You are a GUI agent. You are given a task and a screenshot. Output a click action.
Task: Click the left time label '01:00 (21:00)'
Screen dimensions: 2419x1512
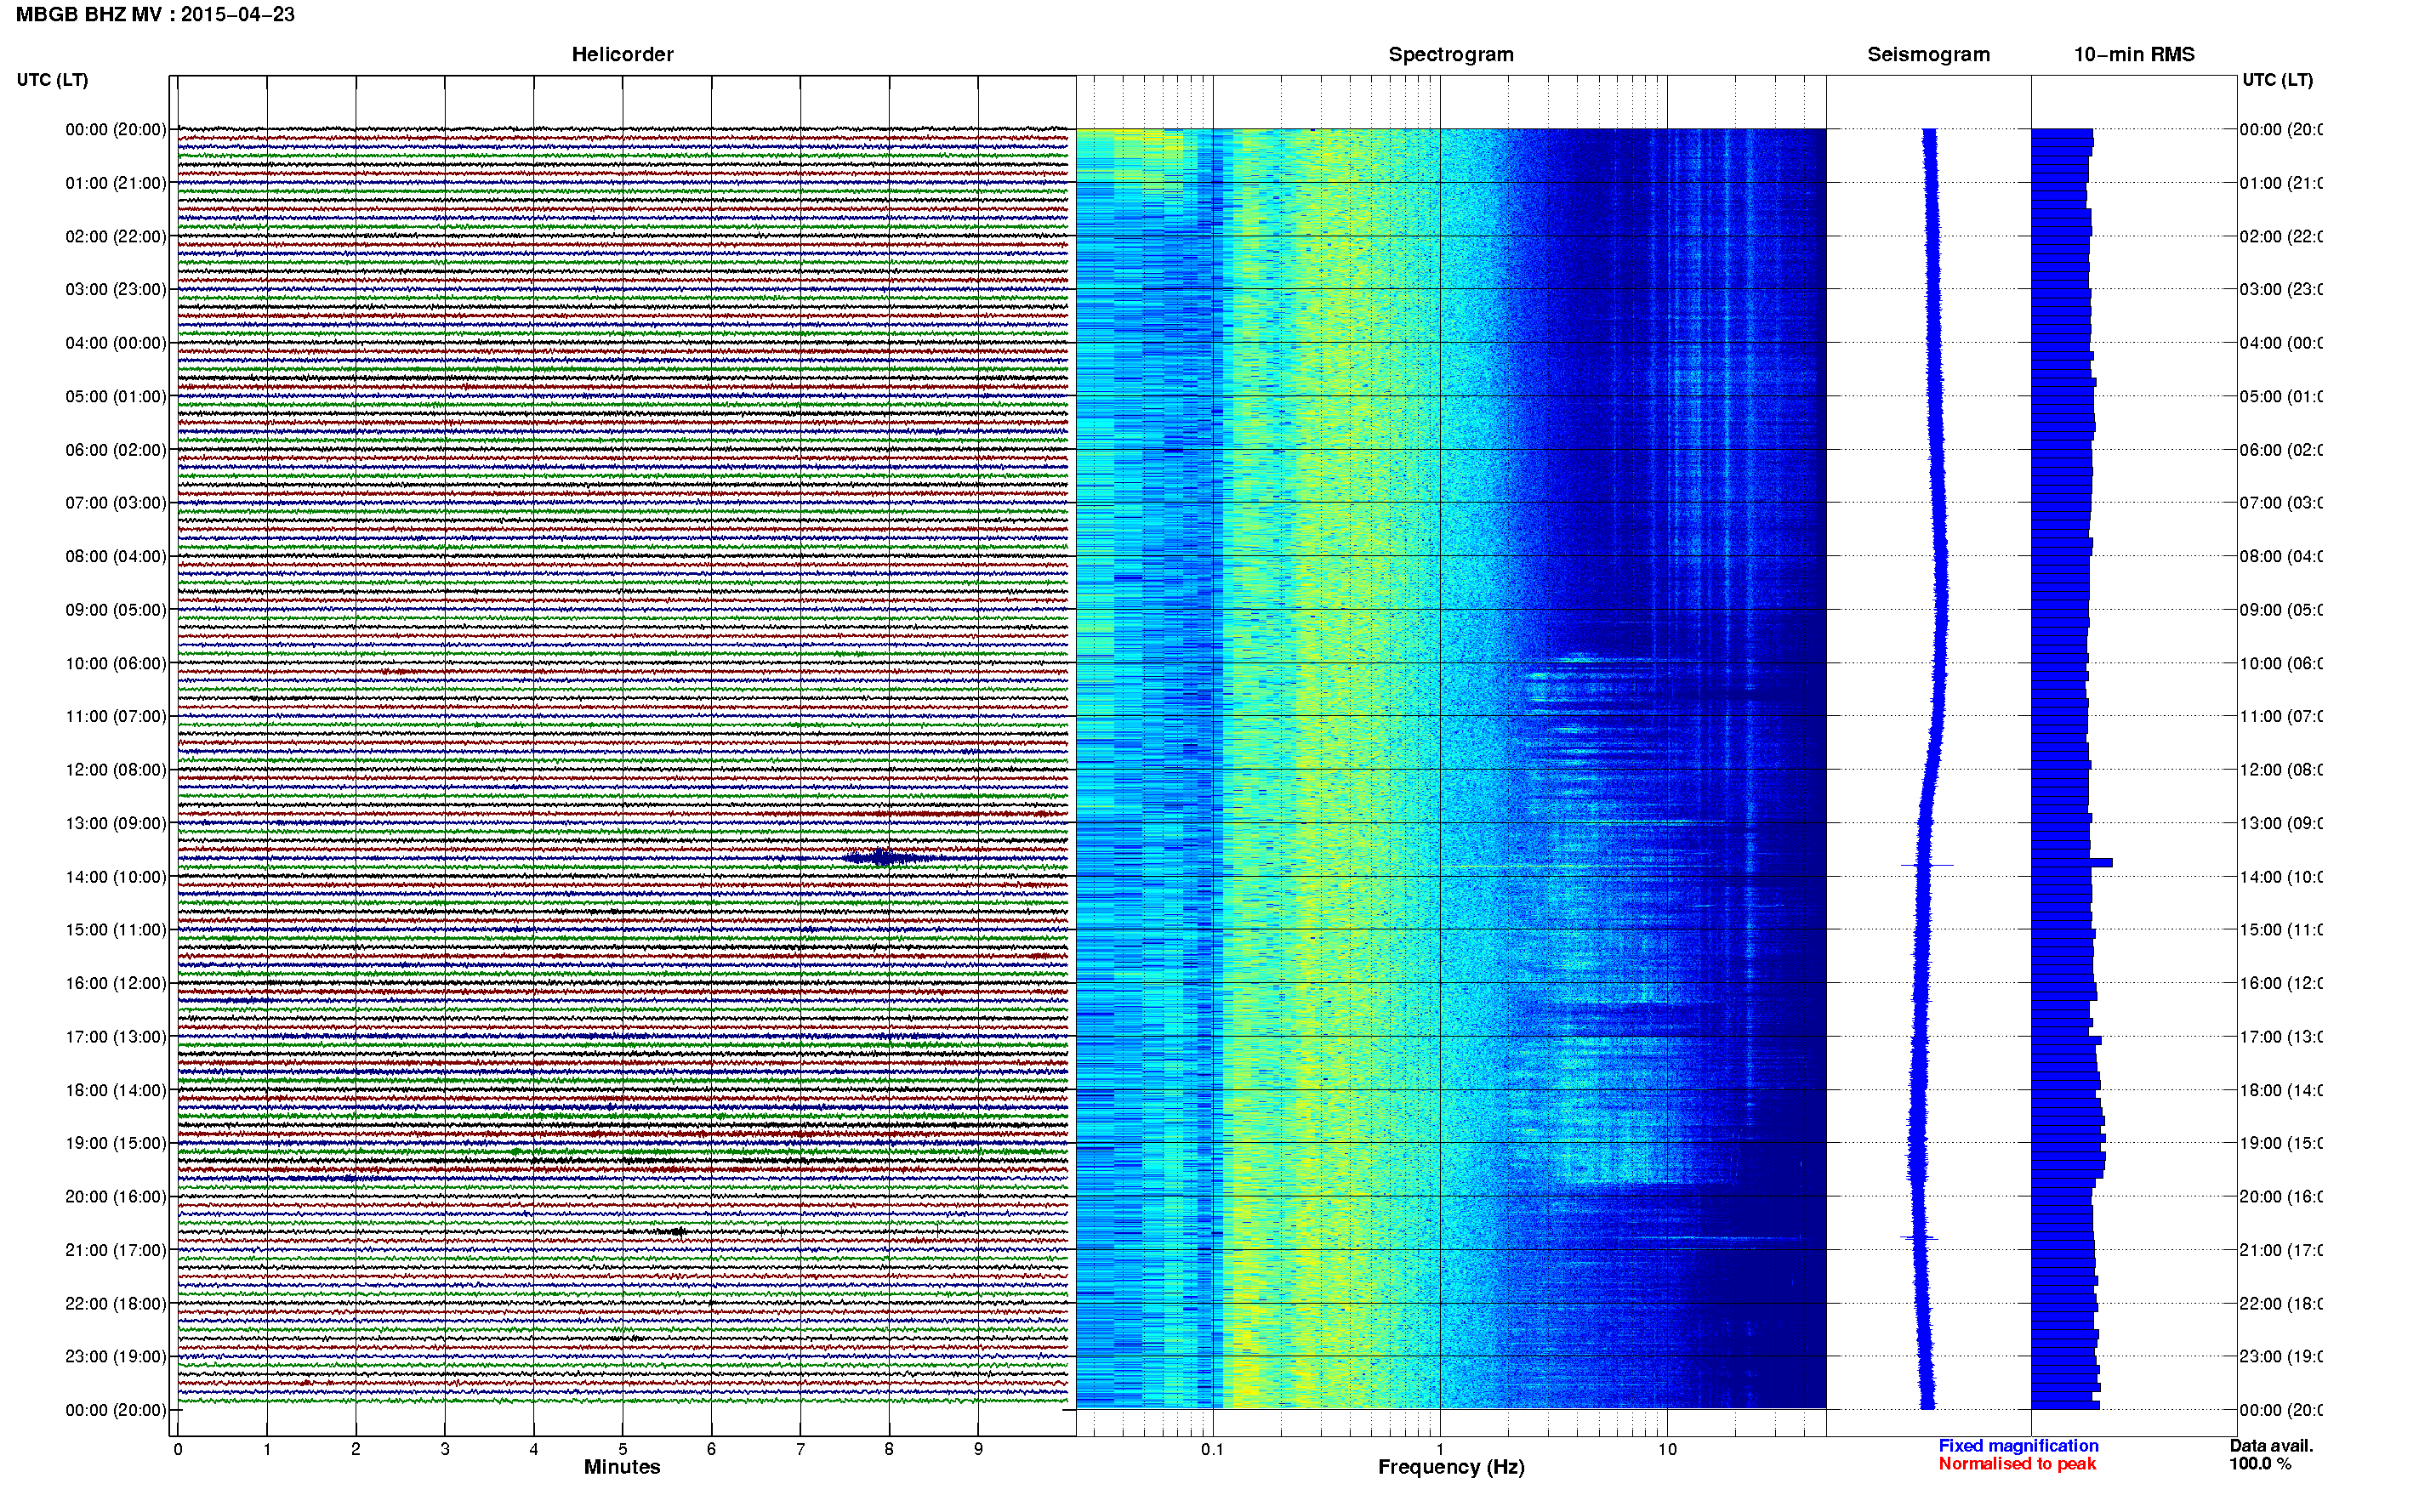[116, 183]
